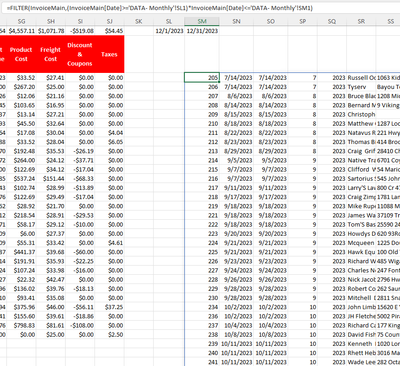
Task: Select the total cell -$519.08
Action: tap(80, 31)
